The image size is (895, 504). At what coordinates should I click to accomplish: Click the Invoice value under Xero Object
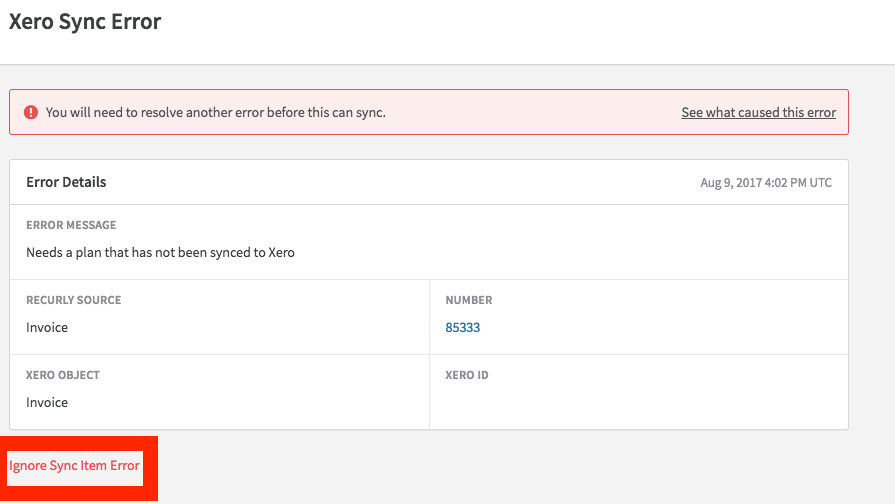(x=47, y=402)
